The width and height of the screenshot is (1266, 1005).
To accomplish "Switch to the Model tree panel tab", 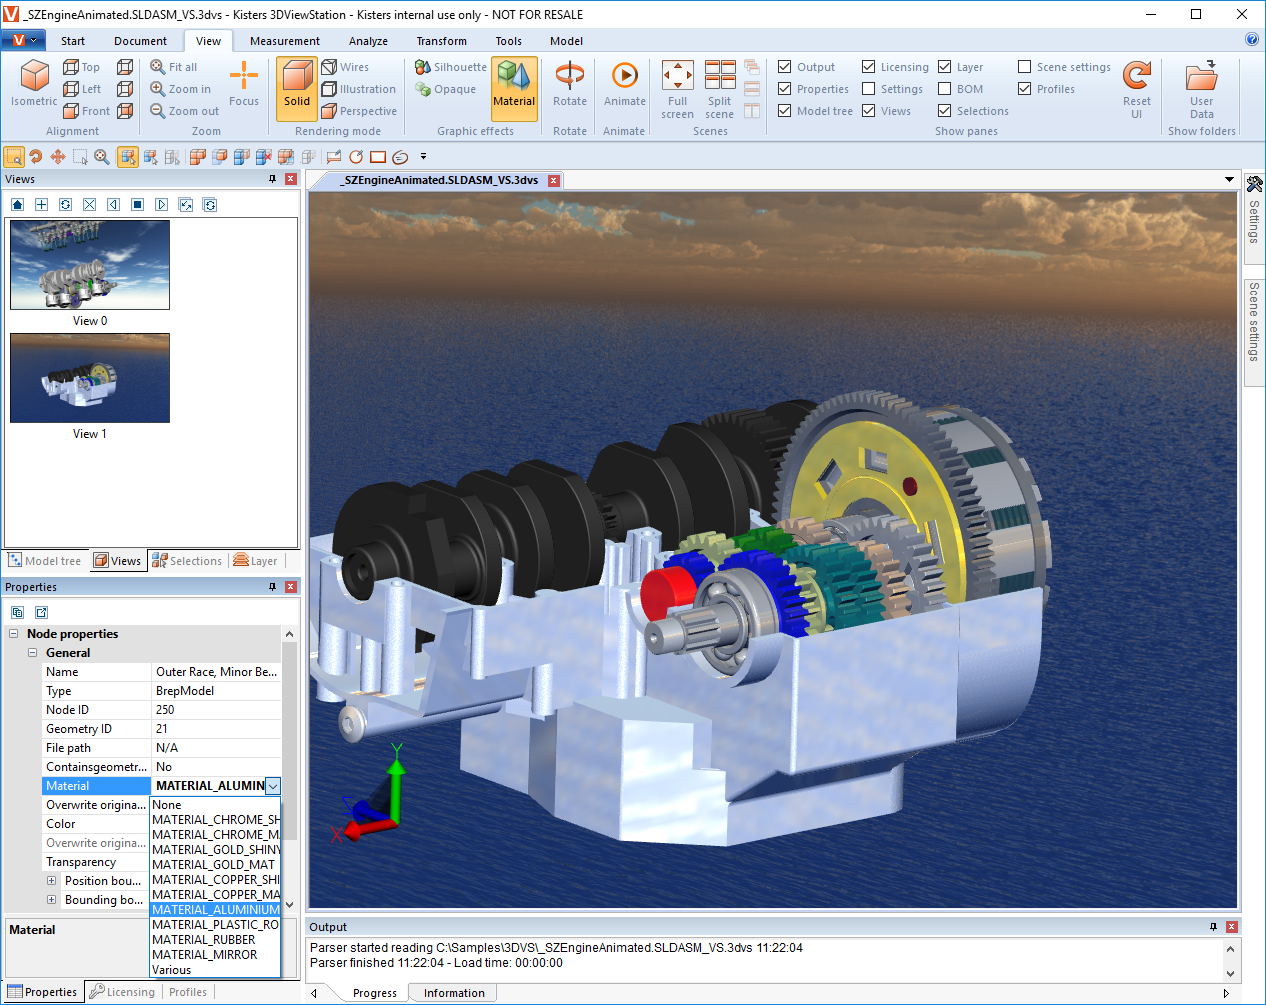I will 45,561.
